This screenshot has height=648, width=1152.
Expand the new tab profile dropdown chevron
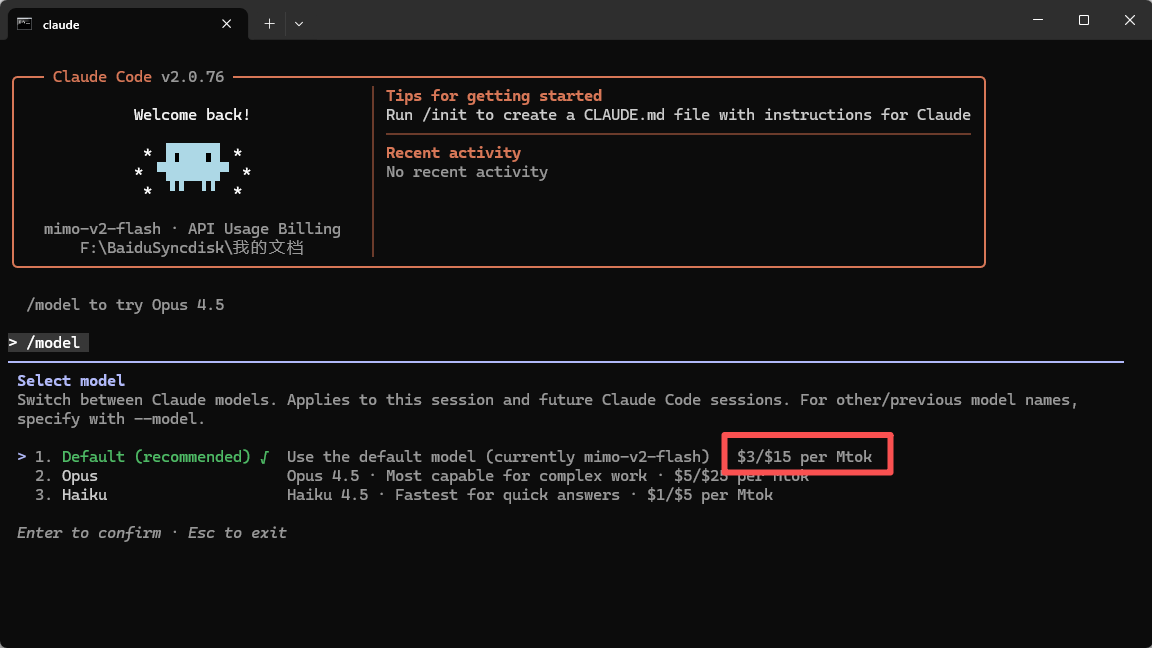(299, 23)
